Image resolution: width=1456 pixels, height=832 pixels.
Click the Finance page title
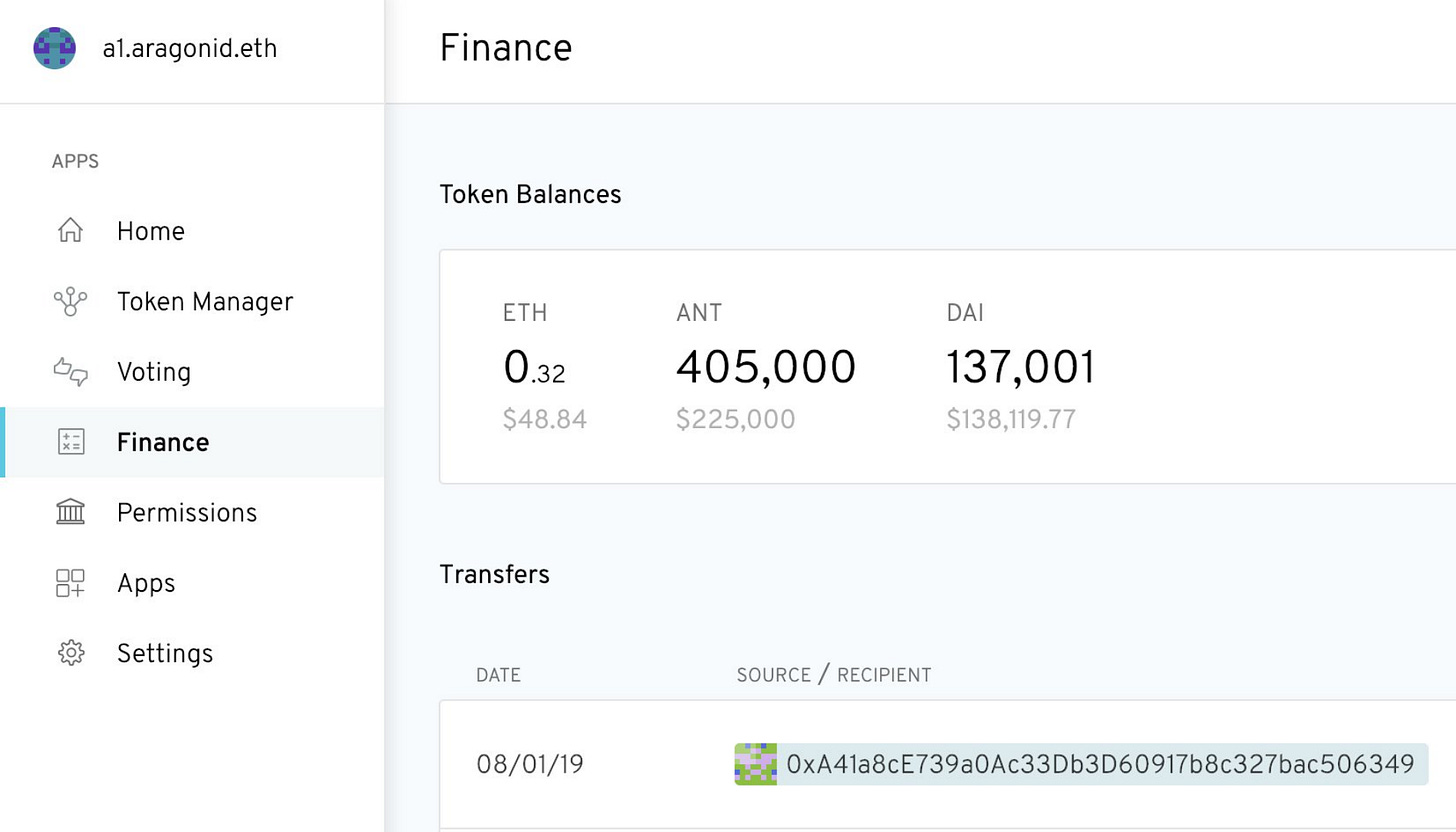point(506,48)
